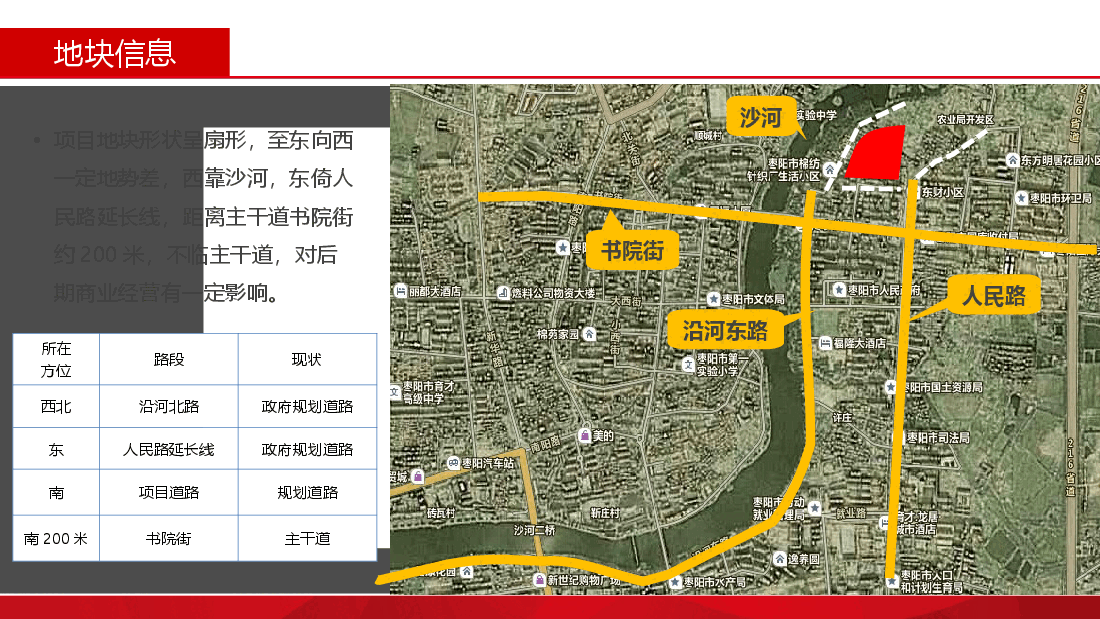
Task: Click the red fan-shaped land plot
Action: tap(877, 152)
